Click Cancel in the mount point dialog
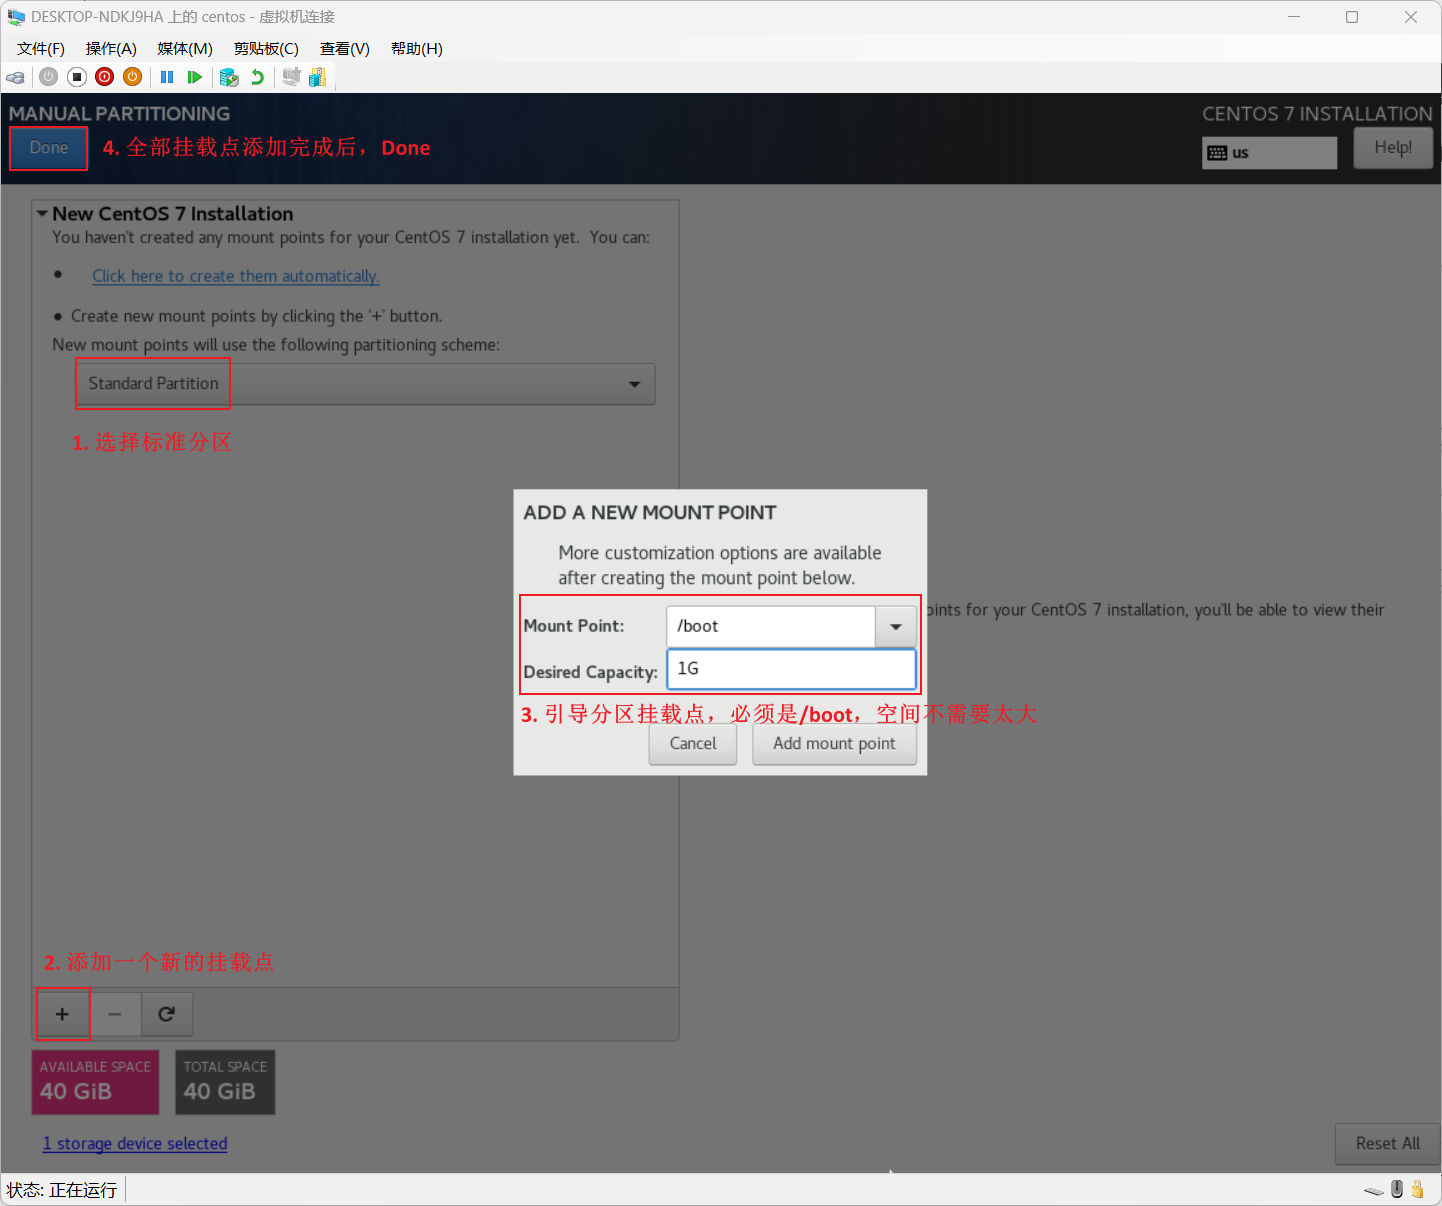This screenshot has height=1206, width=1442. 693,744
